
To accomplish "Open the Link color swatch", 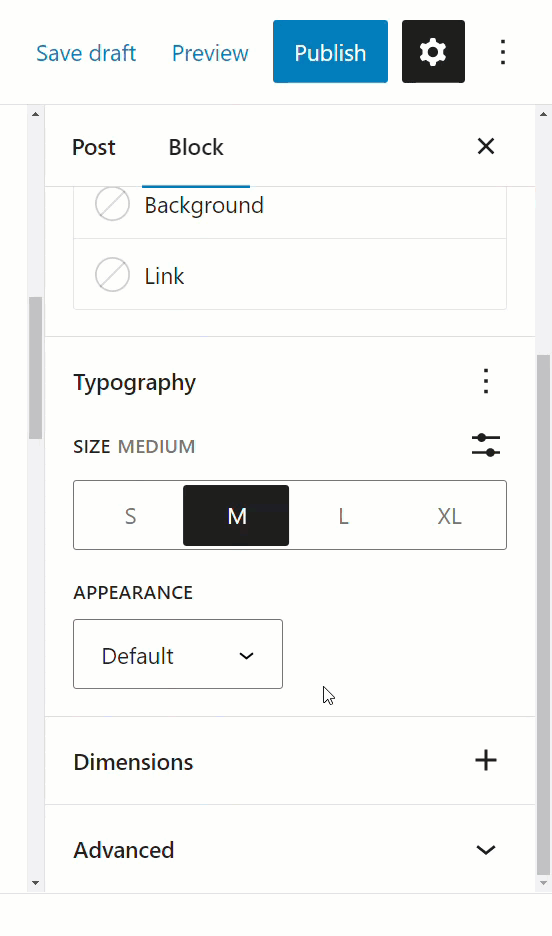I will 290,275.
